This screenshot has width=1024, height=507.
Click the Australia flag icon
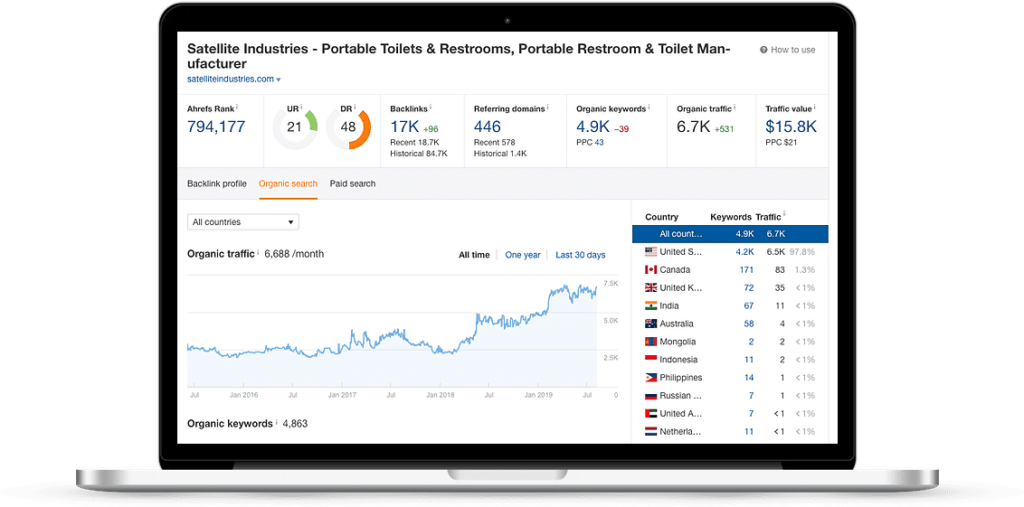click(x=650, y=324)
